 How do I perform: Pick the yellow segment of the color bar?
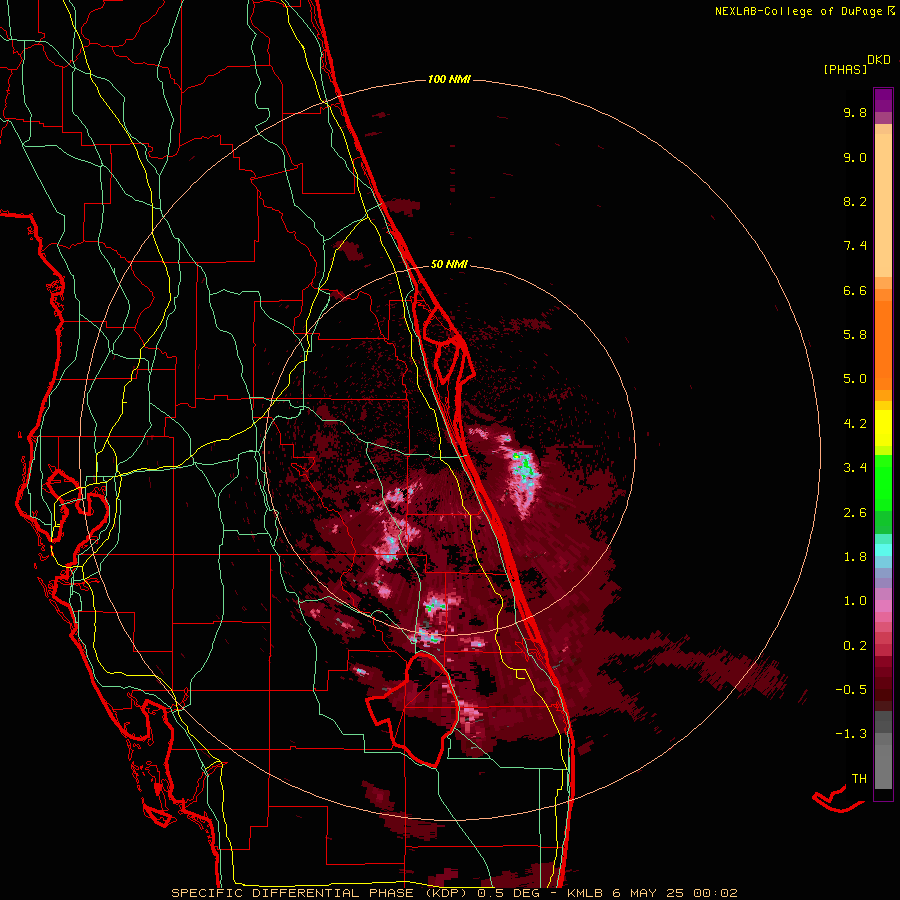pyautogui.click(x=883, y=428)
